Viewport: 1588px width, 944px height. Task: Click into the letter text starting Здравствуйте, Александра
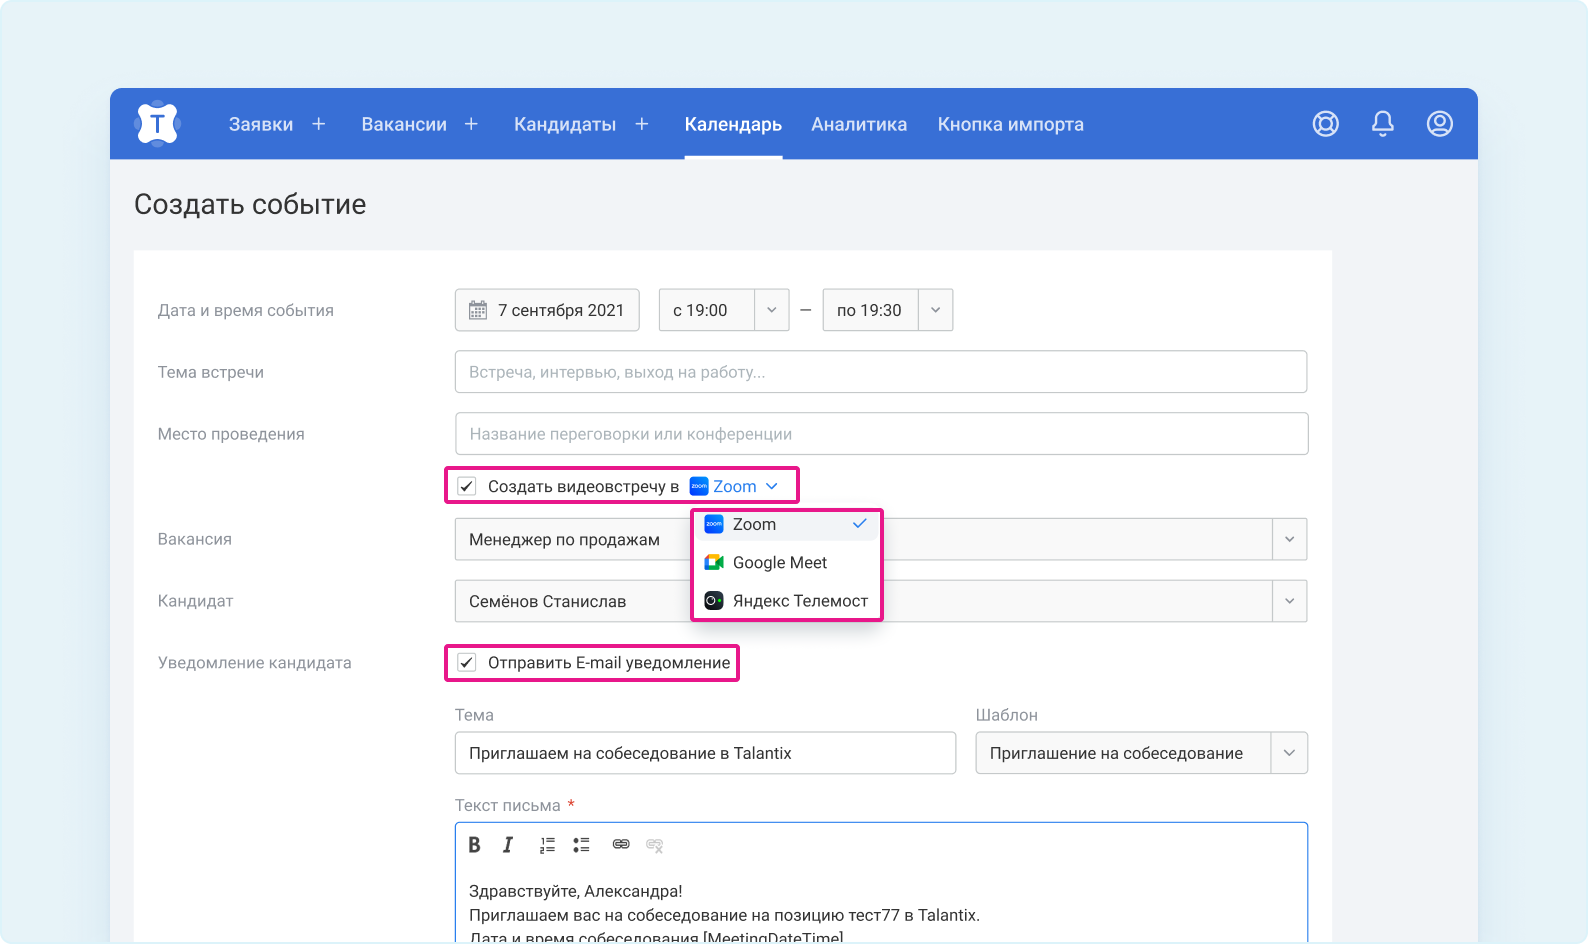[576, 891]
